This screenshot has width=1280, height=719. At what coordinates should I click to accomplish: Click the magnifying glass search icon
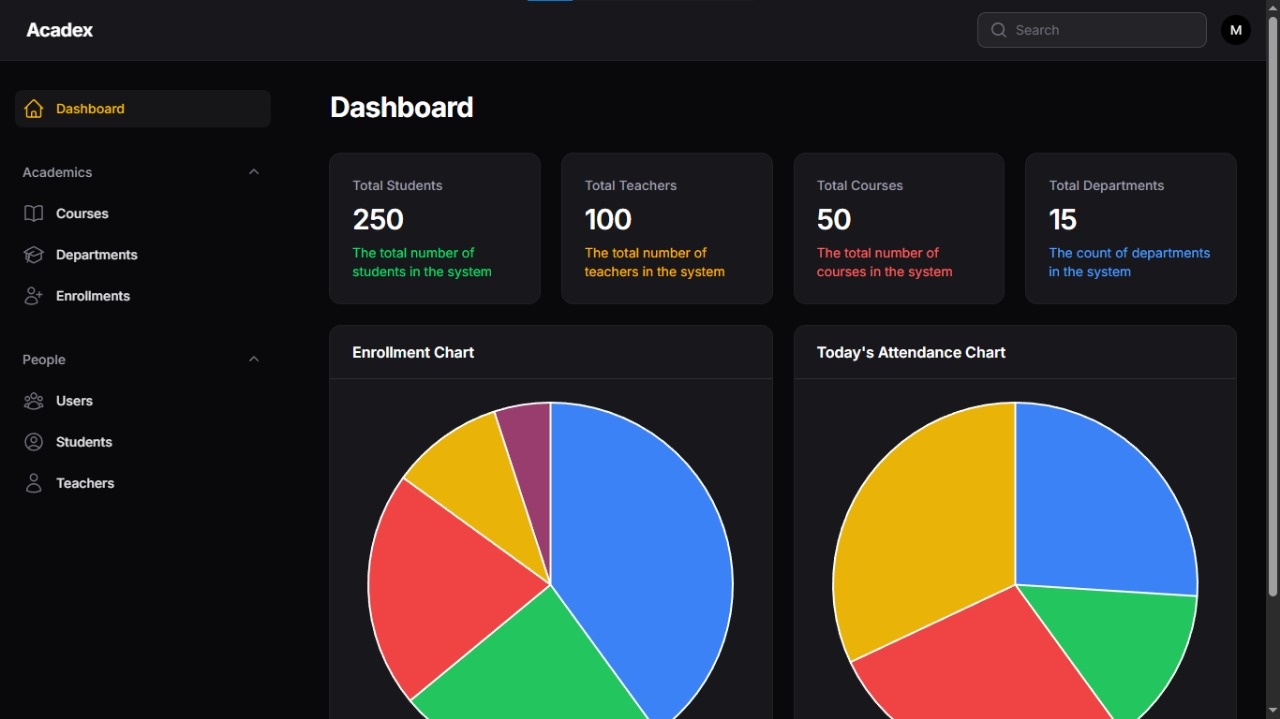pyautogui.click(x=998, y=30)
